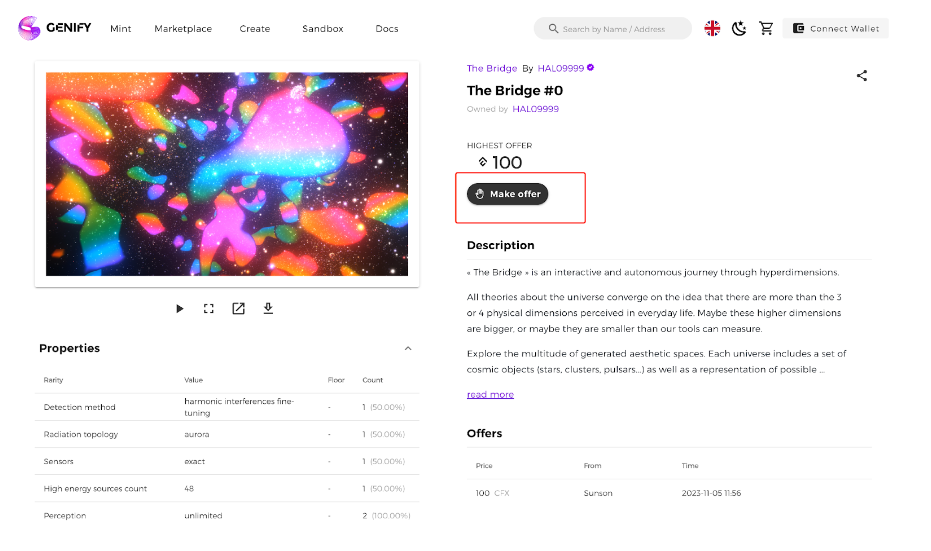Viewport: 931px width, 551px height.
Task: Open the language selector UK flag
Action: [x=712, y=28]
